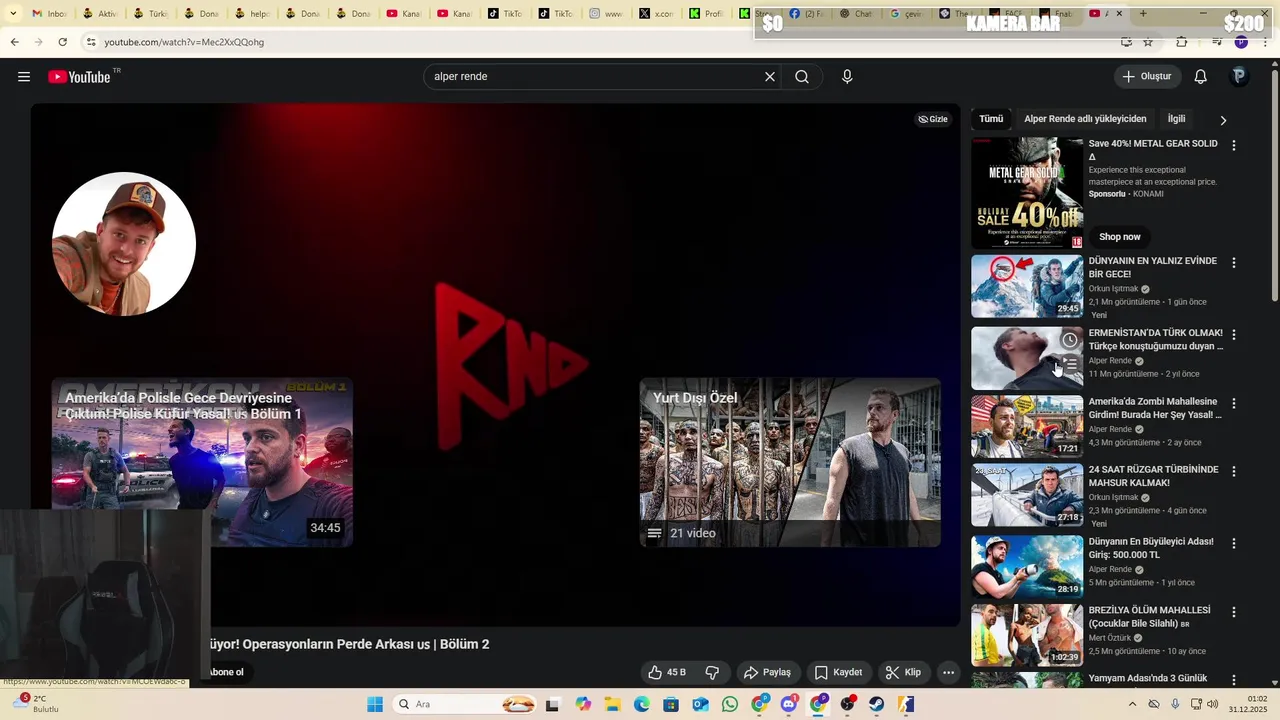Viewport: 1280px width, 720px height.
Task: Click the Shop now button
Action: pyautogui.click(x=1120, y=237)
